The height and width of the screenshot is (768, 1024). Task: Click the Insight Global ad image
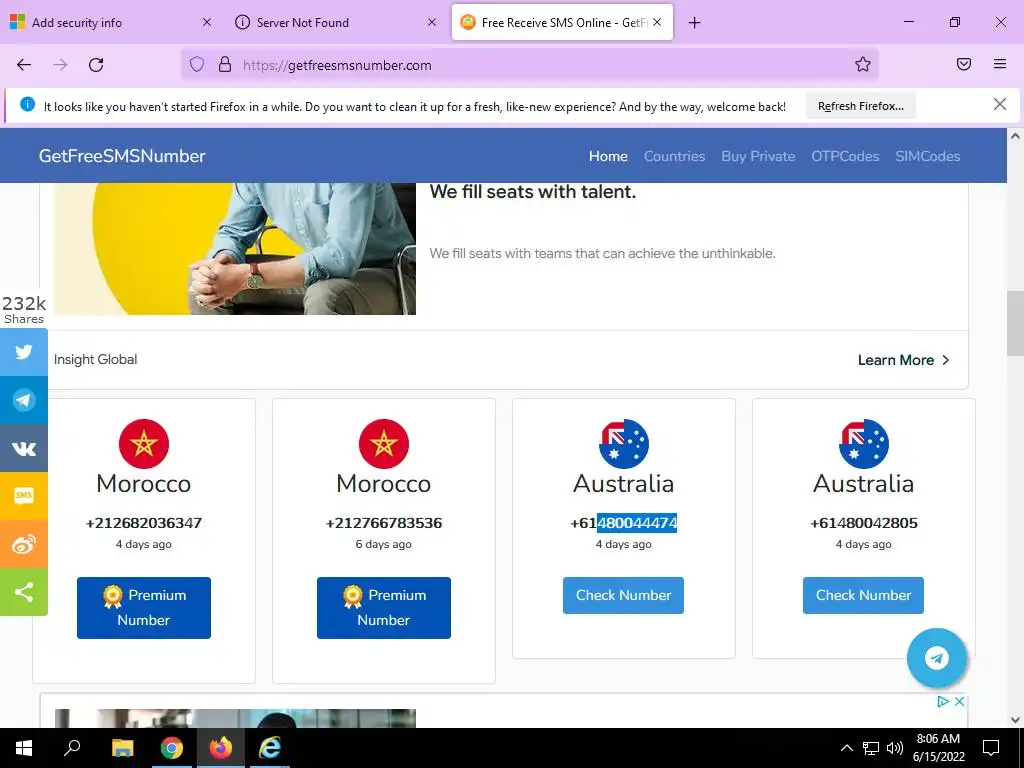click(234, 249)
